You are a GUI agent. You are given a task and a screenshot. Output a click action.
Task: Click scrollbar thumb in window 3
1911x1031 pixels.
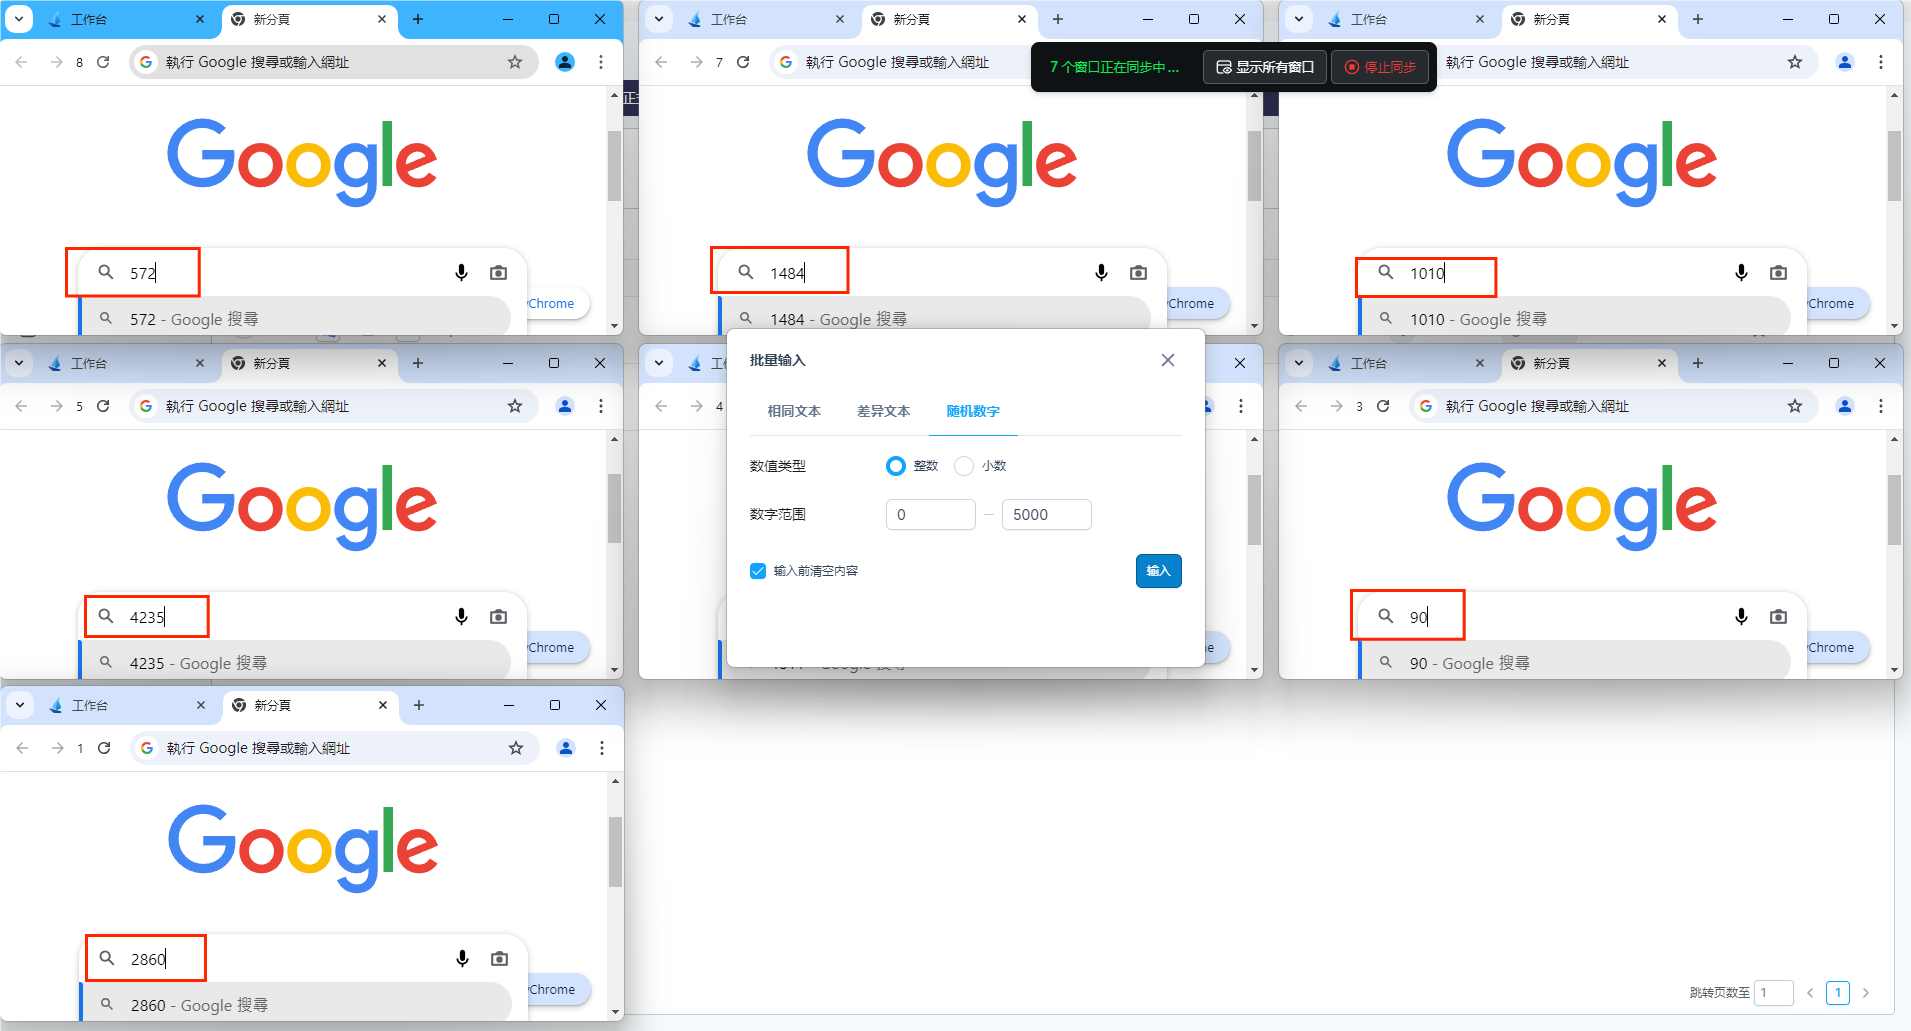[x=1894, y=510]
